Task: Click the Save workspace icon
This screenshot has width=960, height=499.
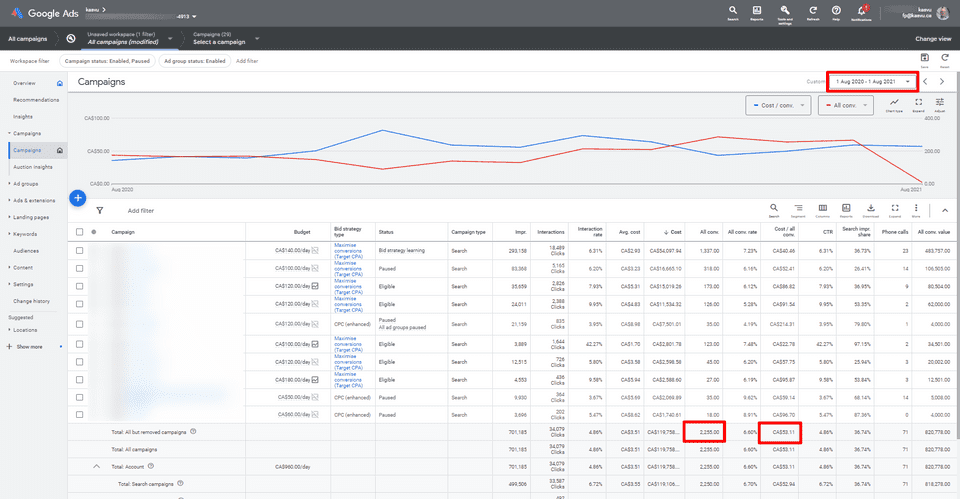Action: 924,59
